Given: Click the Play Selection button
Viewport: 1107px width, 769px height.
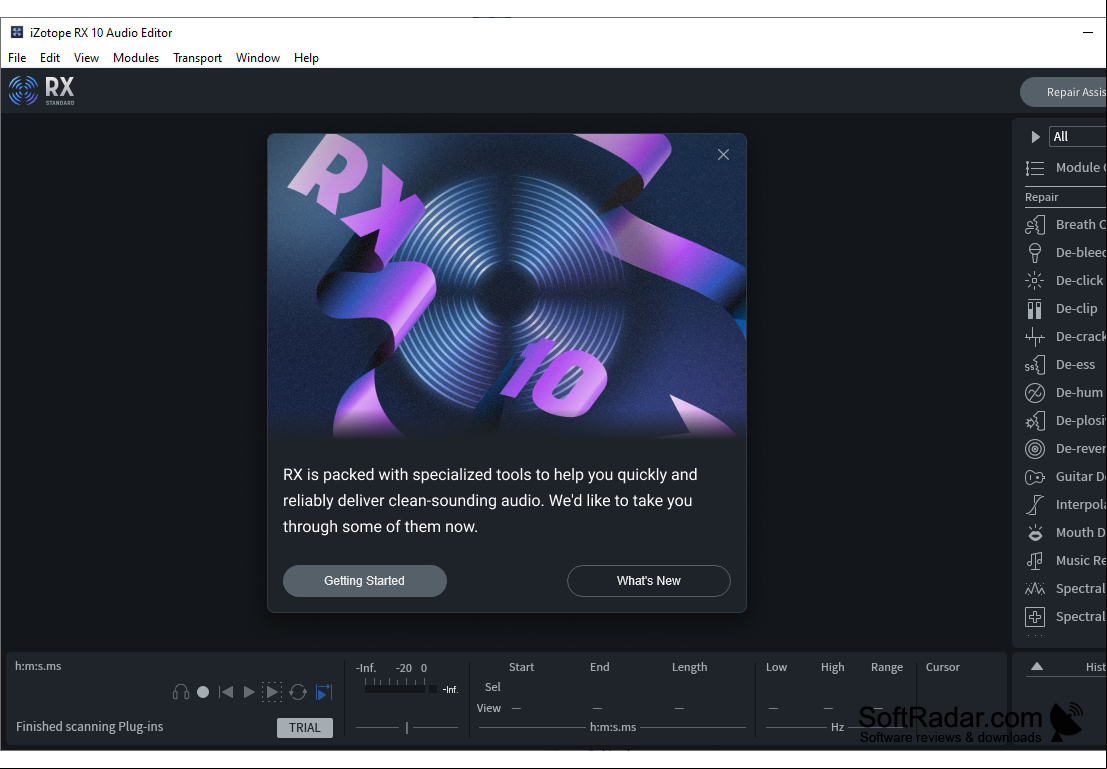Looking at the screenshot, I should [272, 692].
